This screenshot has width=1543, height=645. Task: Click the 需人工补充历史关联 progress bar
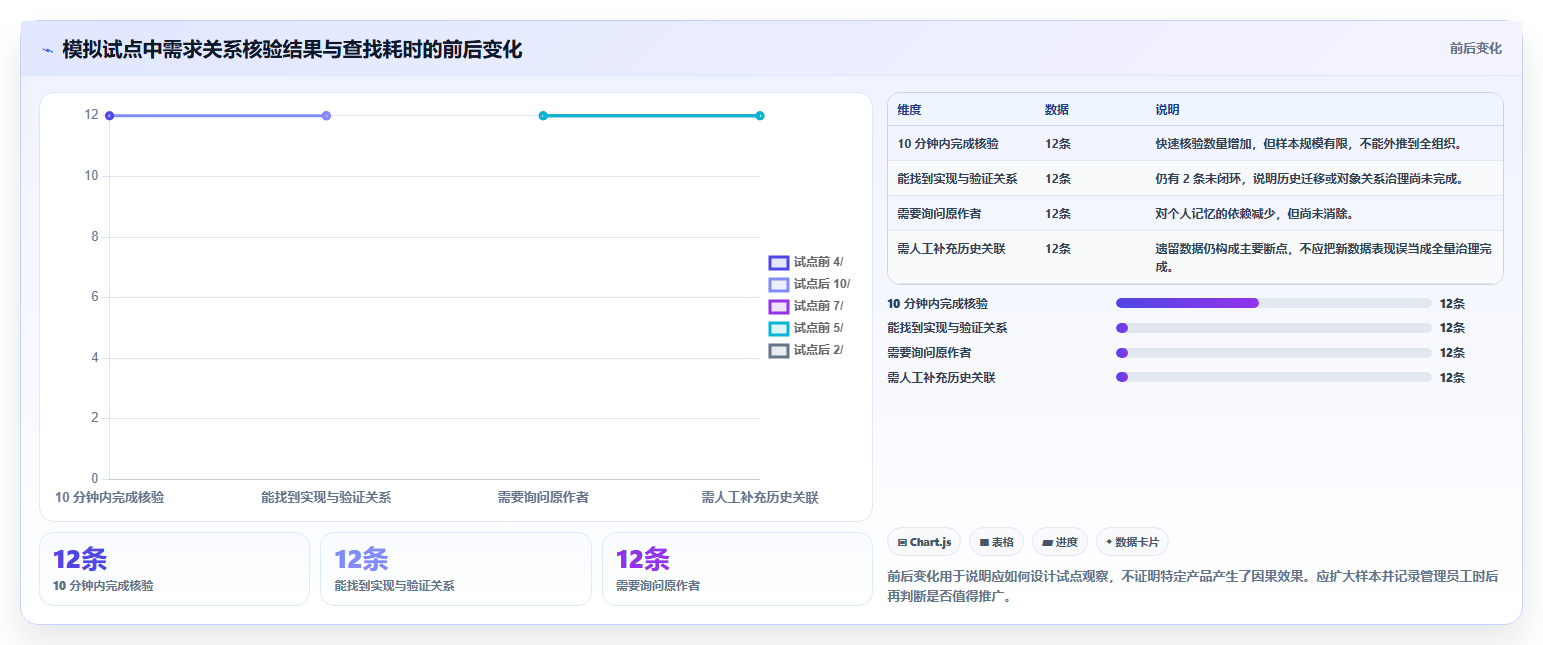(1274, 377)
